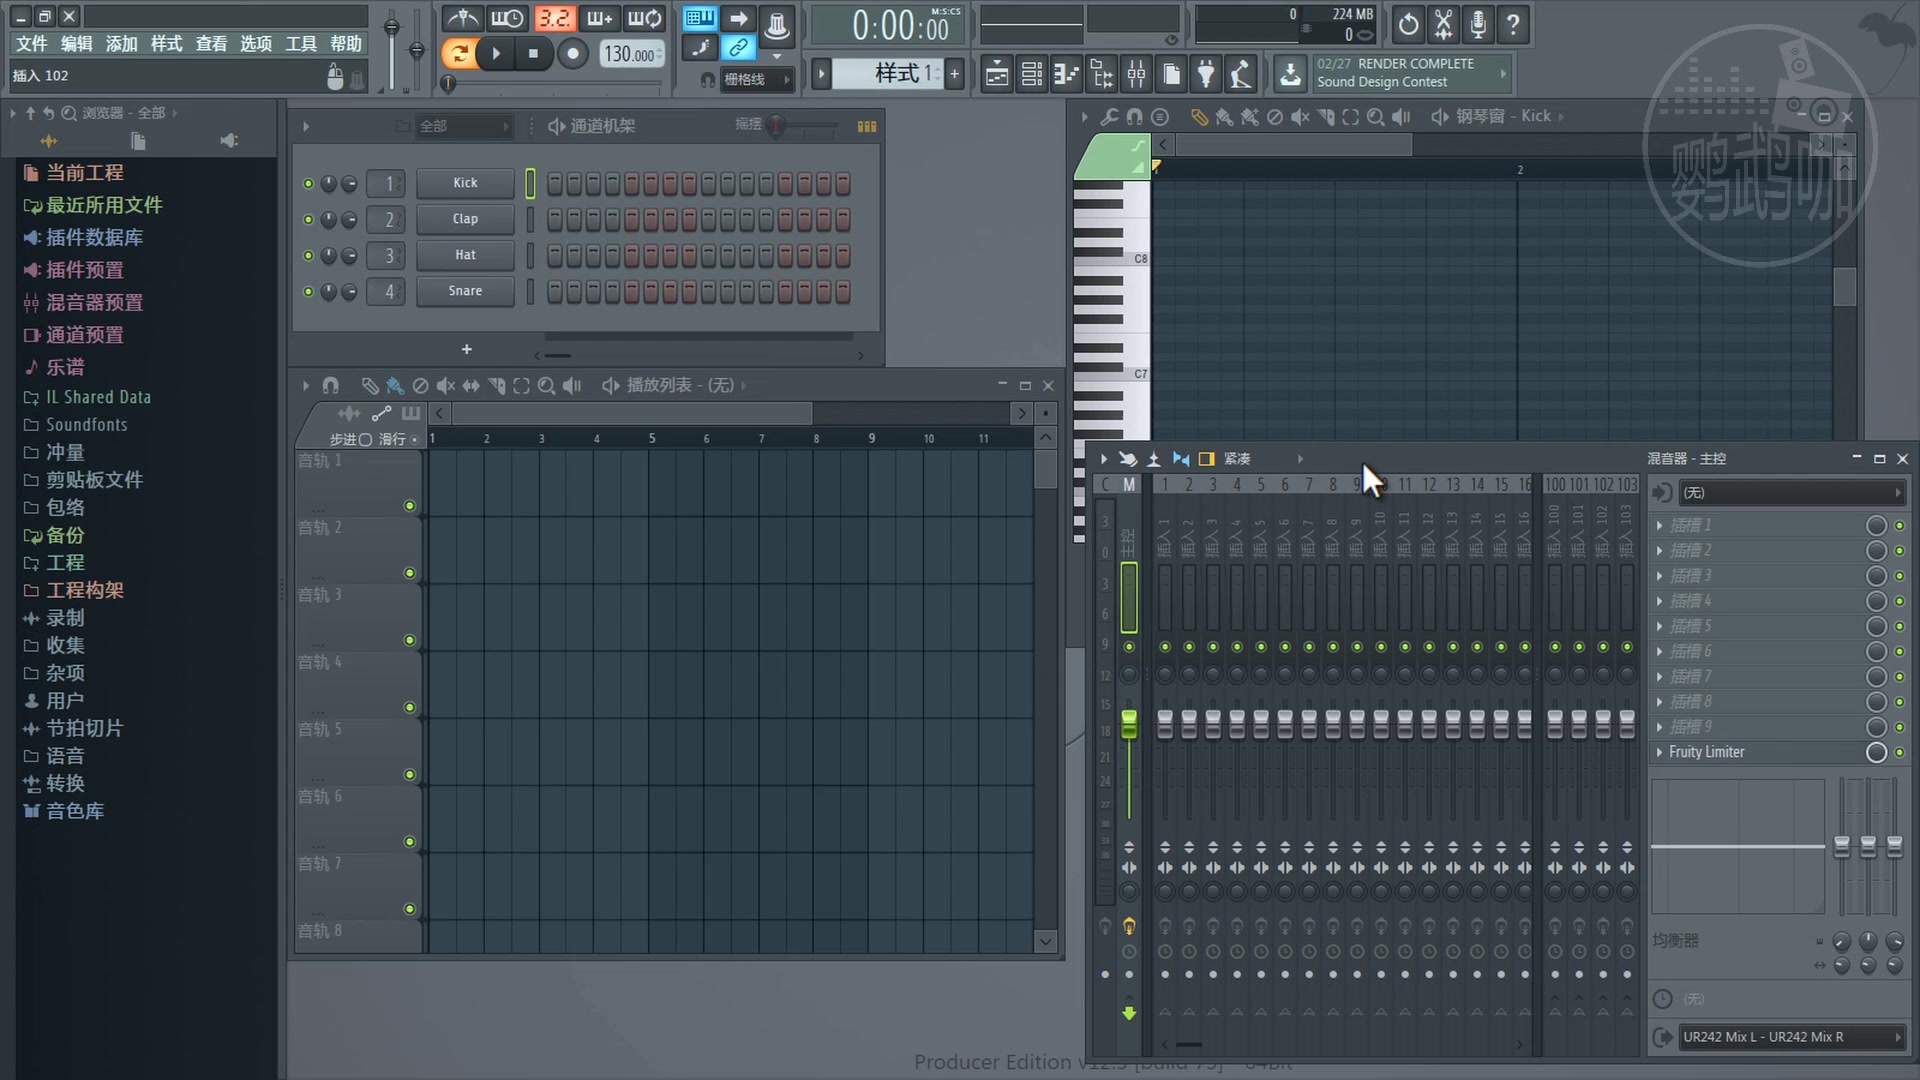Click the play button in transport
The height and width of the screenshot is (1080, 1920).
496,53
